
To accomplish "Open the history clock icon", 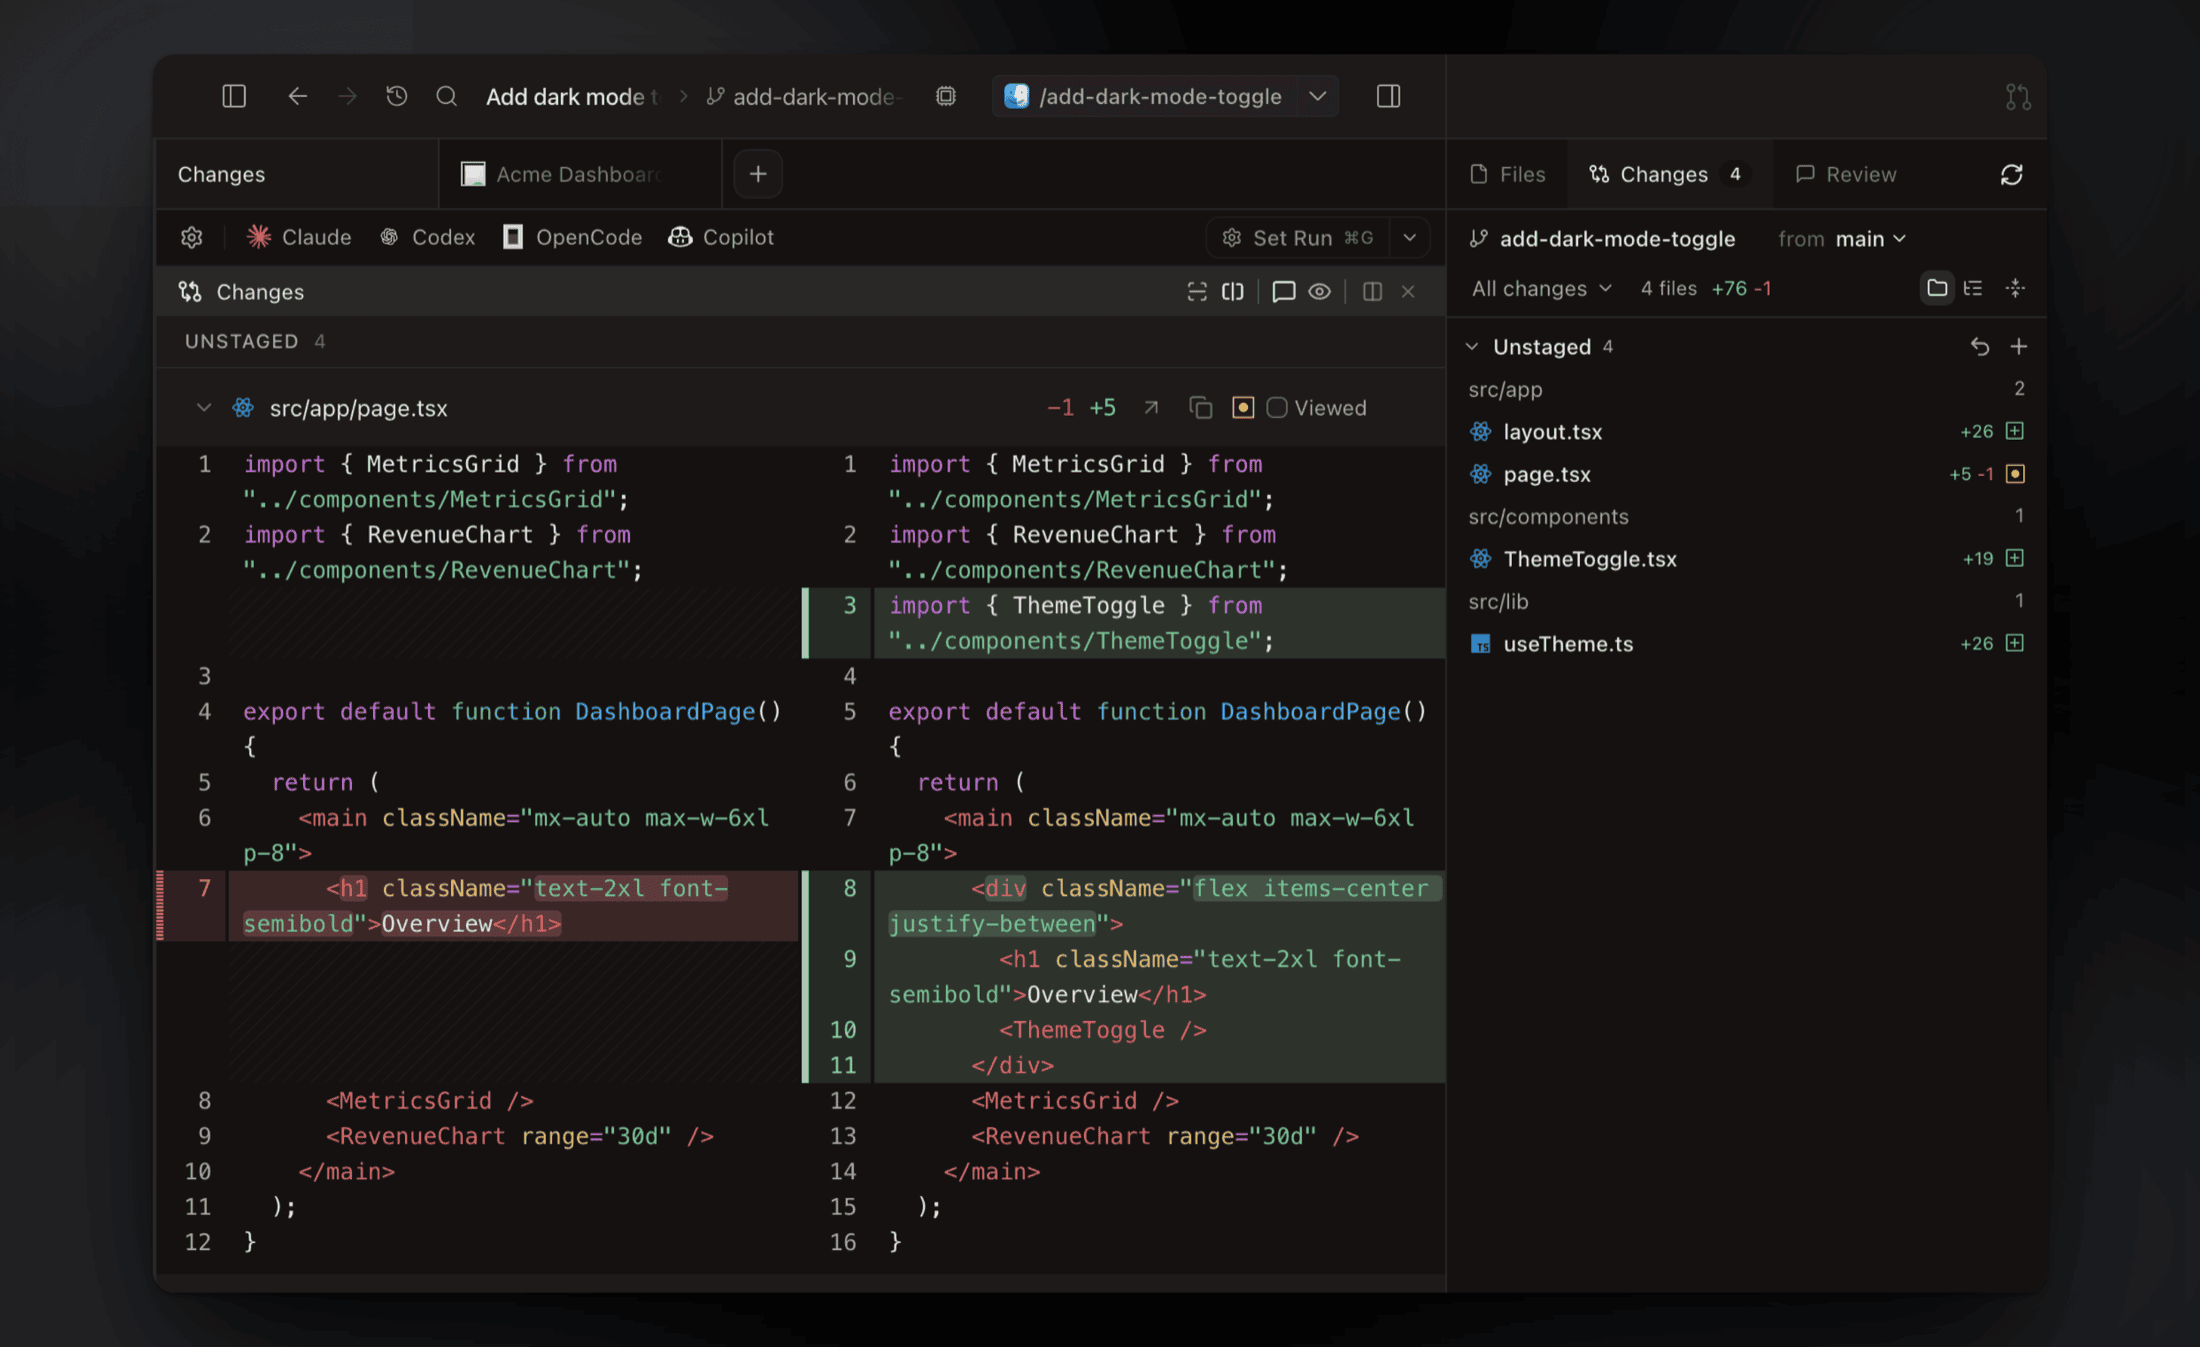I will (x=397, y=96).
